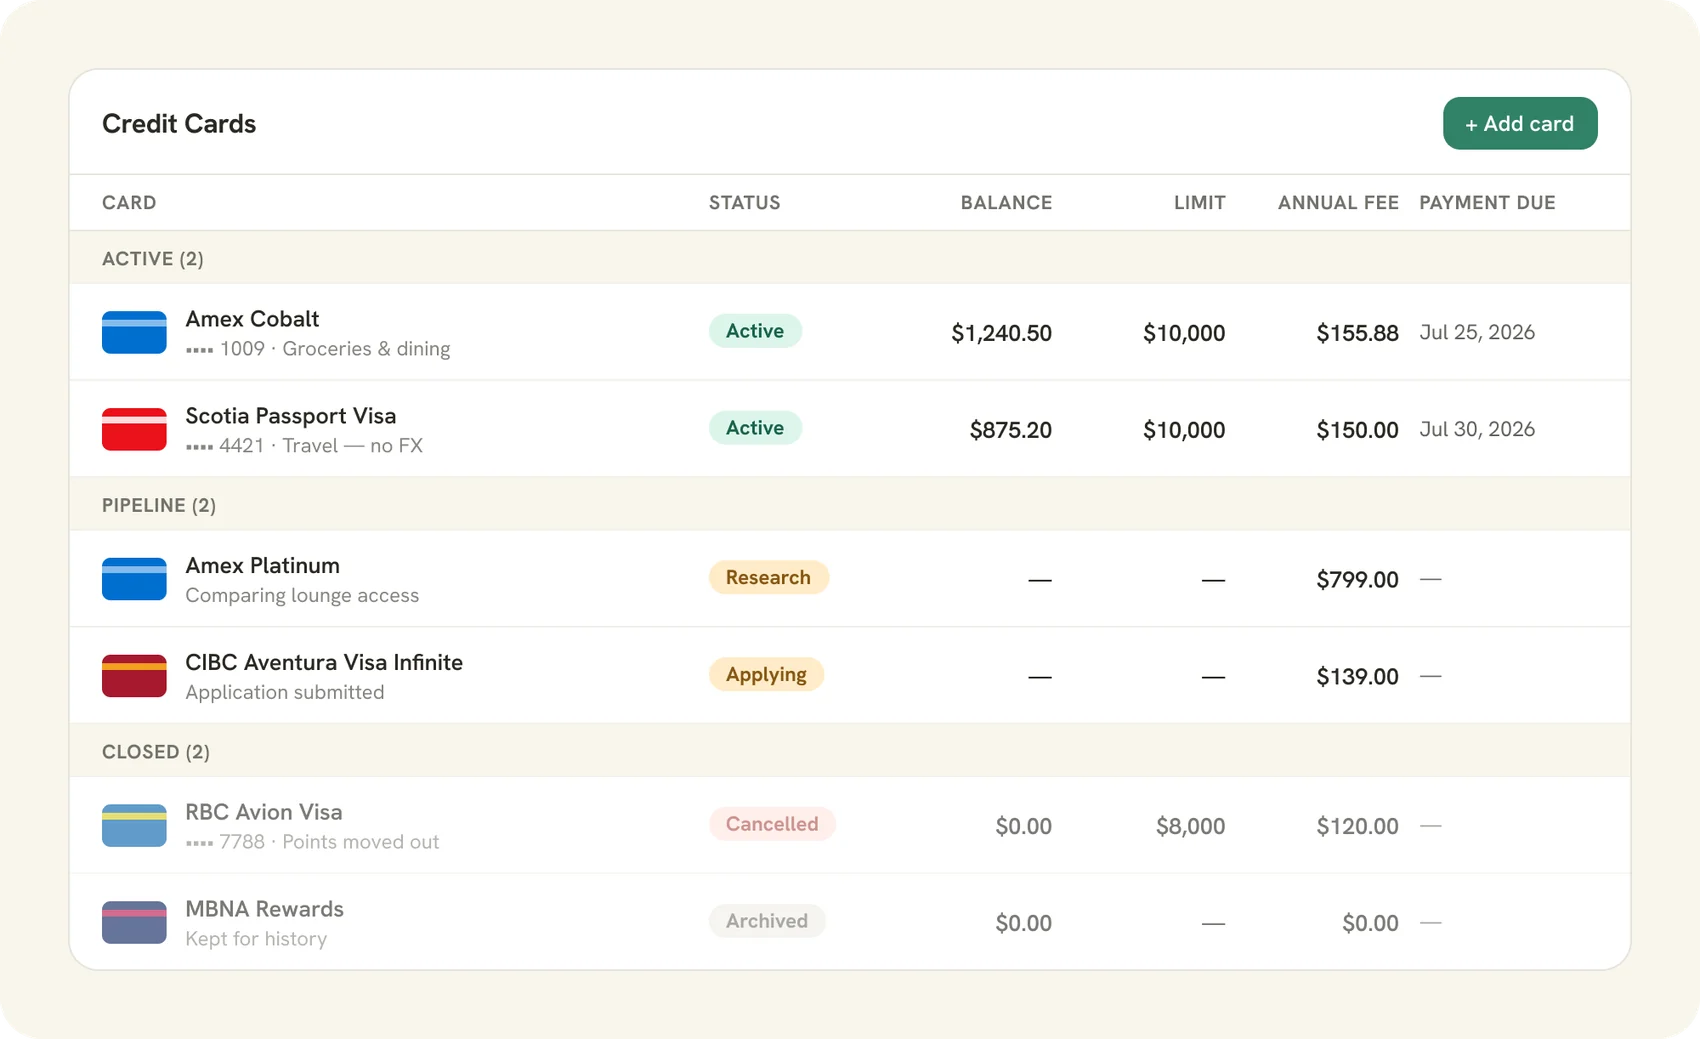Click the RBC Avion Visa $0.00 balance
This screenshot has width=1700, height=1039.
[1023, 826]
